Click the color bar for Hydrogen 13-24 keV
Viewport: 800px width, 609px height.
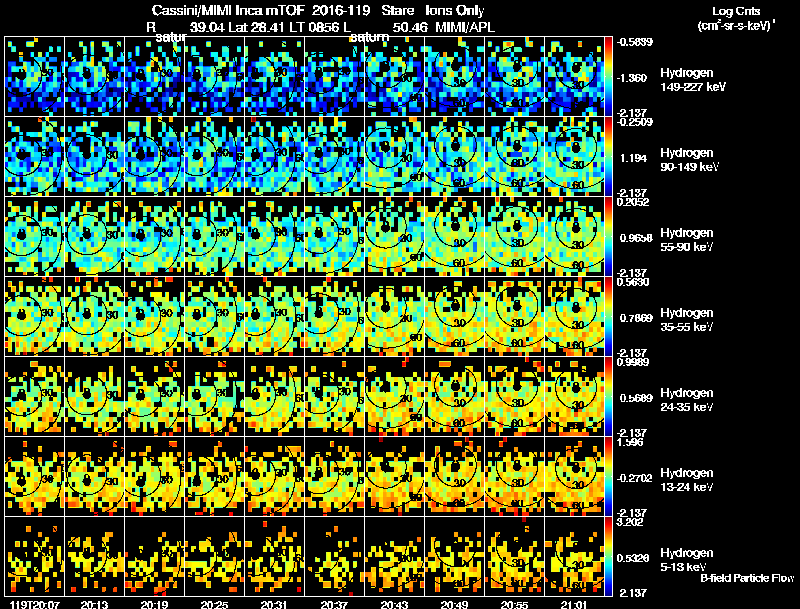[608, 477]
